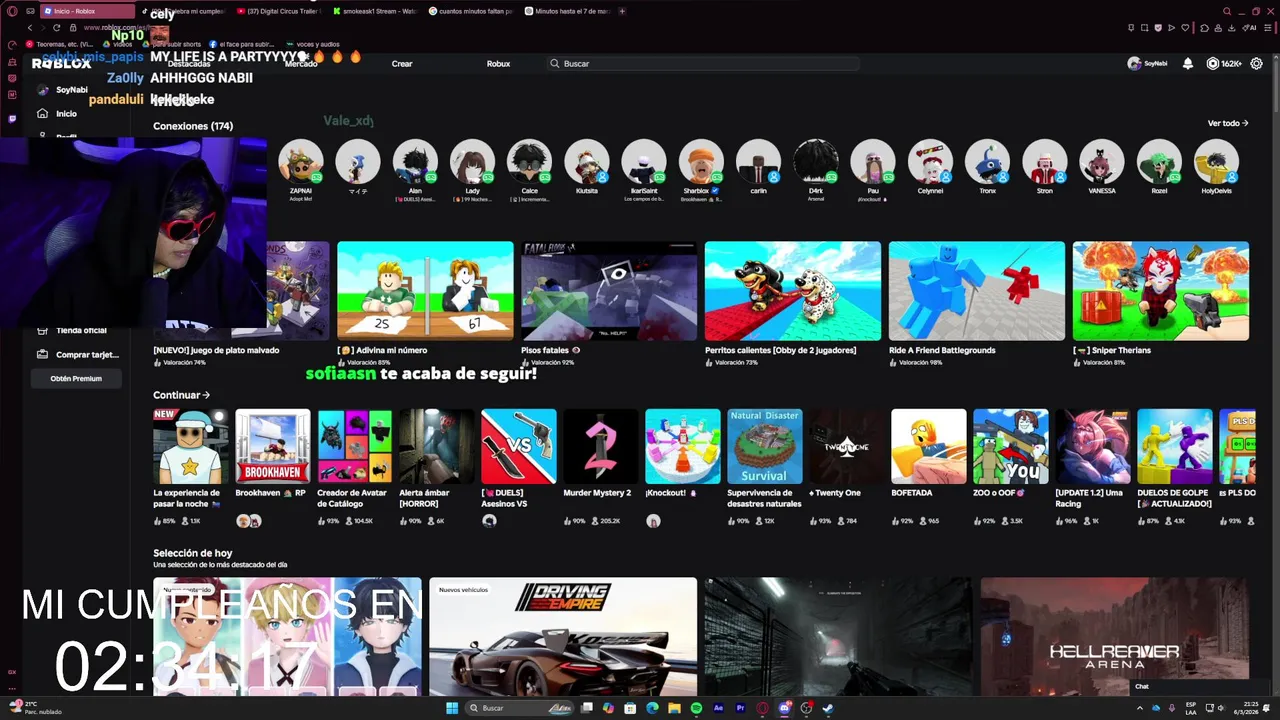The width and height of the screenshot is (1280, 720).
Task: Open the Roblox settings gear
Action: (x=1256, y=63)
